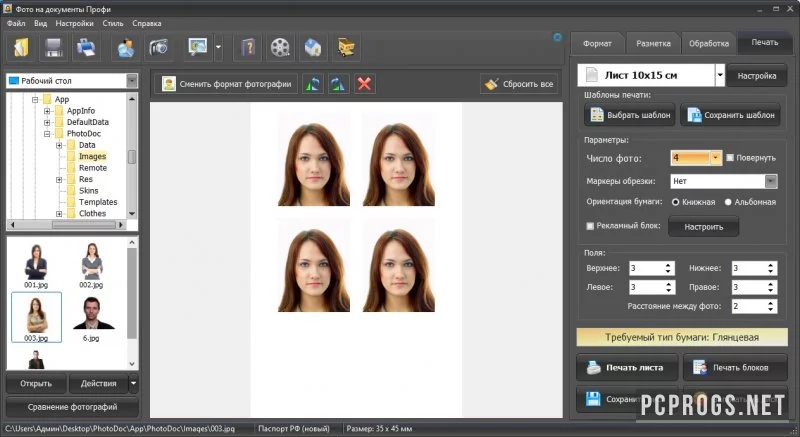Viewport: 800px width, 437px height.
Task: Click the user photo toolbar icon
Action: 126,47
